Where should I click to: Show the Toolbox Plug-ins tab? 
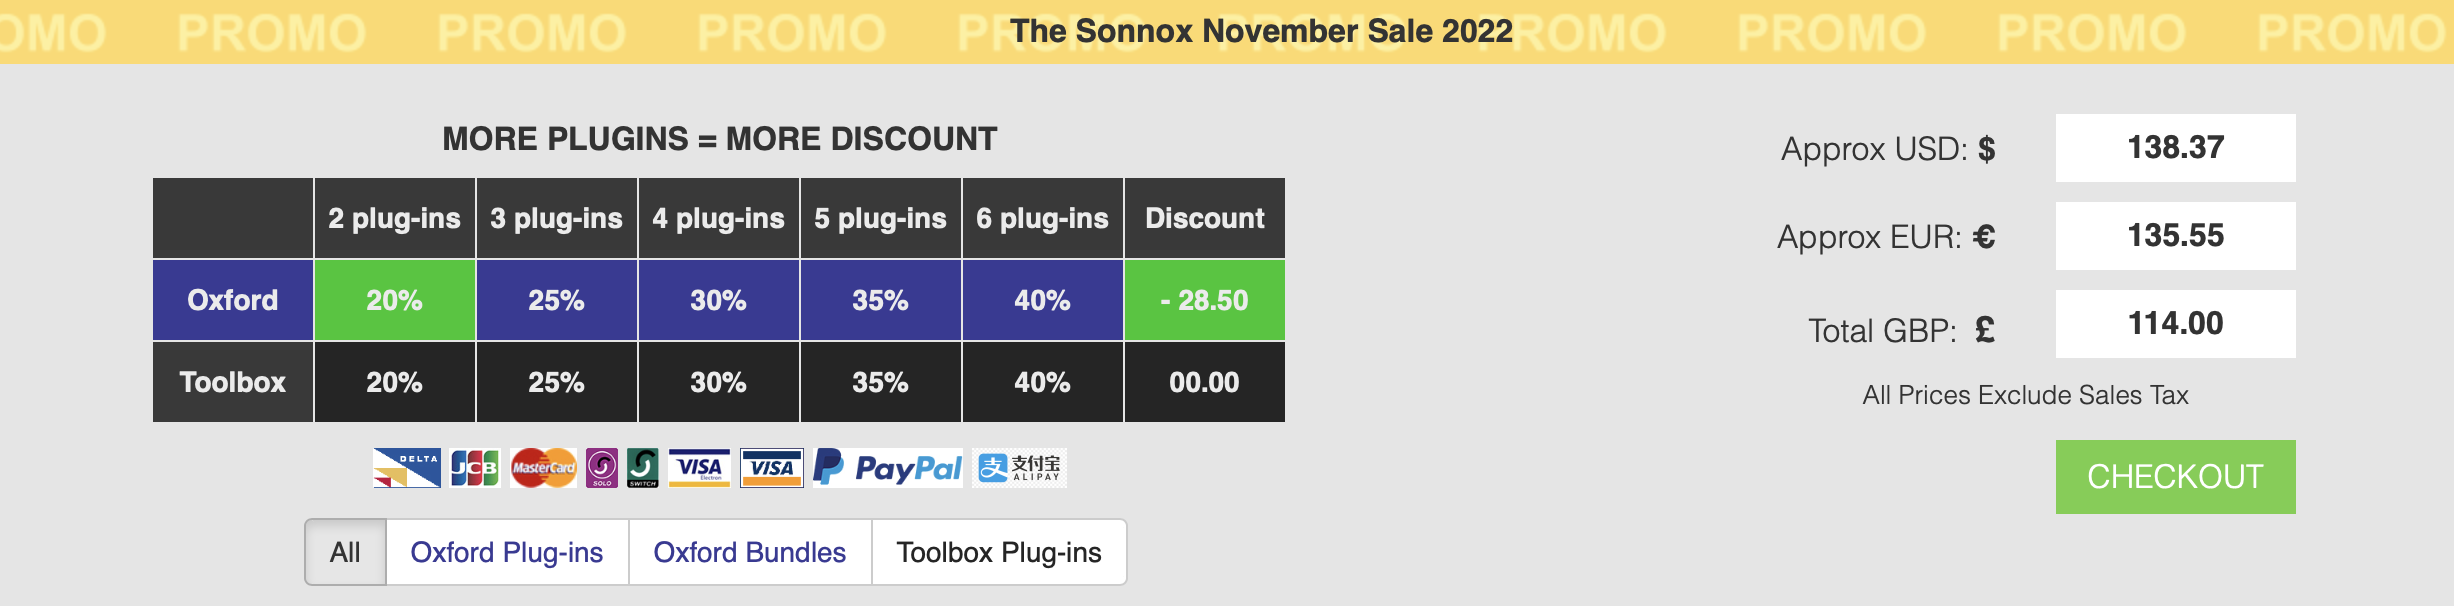click(x=999, y=552)
